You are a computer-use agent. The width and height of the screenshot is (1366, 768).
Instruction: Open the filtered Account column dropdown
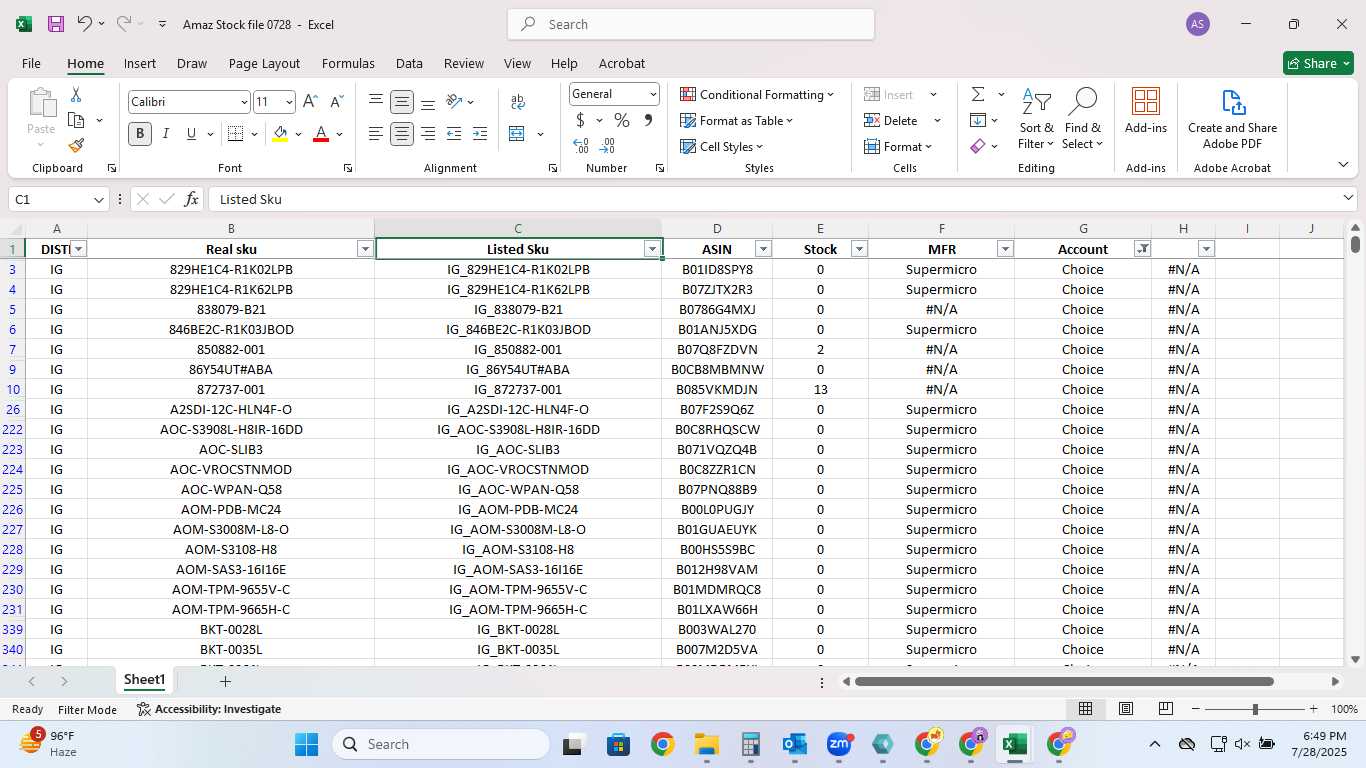pyautogui.click(x=1142, y=249)
